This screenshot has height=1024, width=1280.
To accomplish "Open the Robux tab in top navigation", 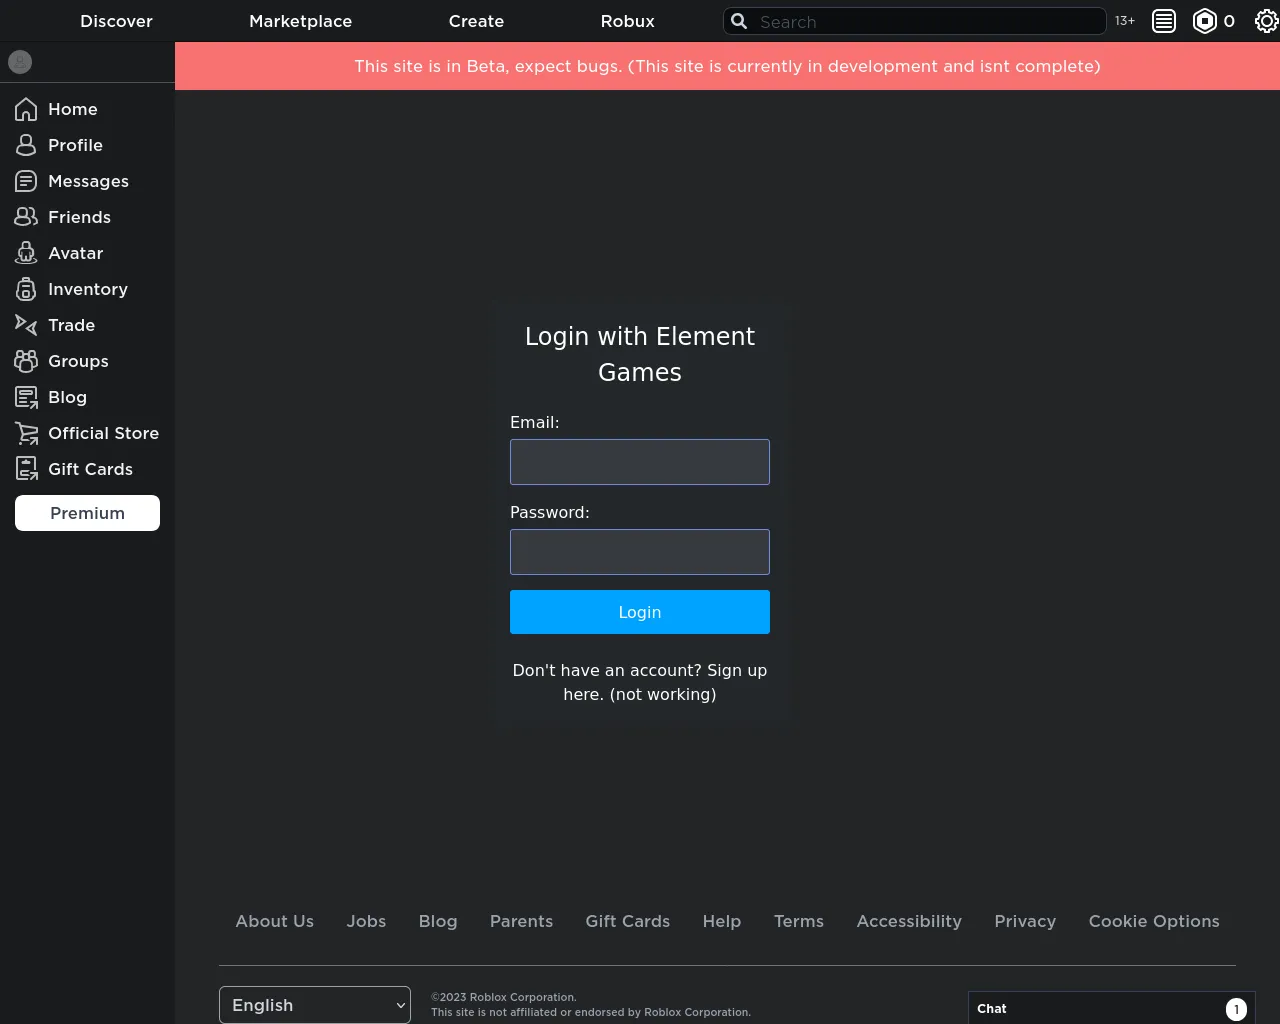I will coord(628,21).
